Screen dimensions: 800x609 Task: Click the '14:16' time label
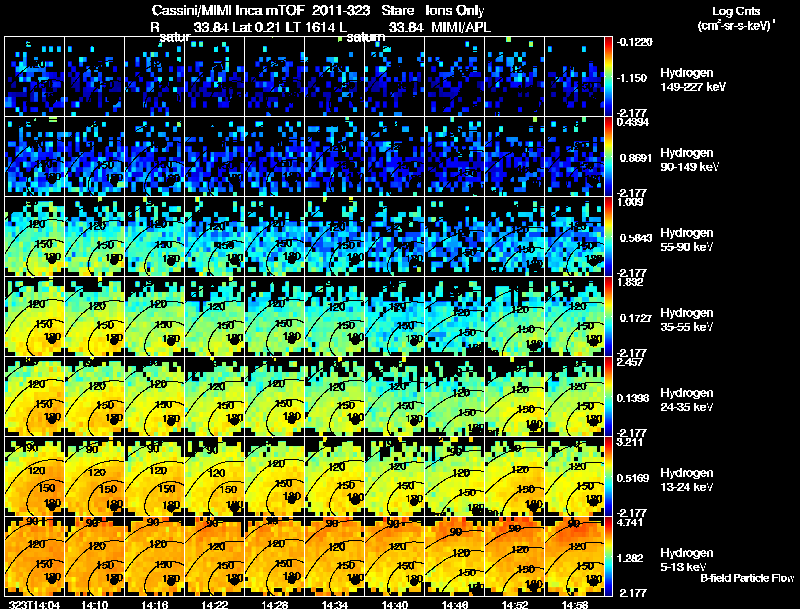[154, 604]
